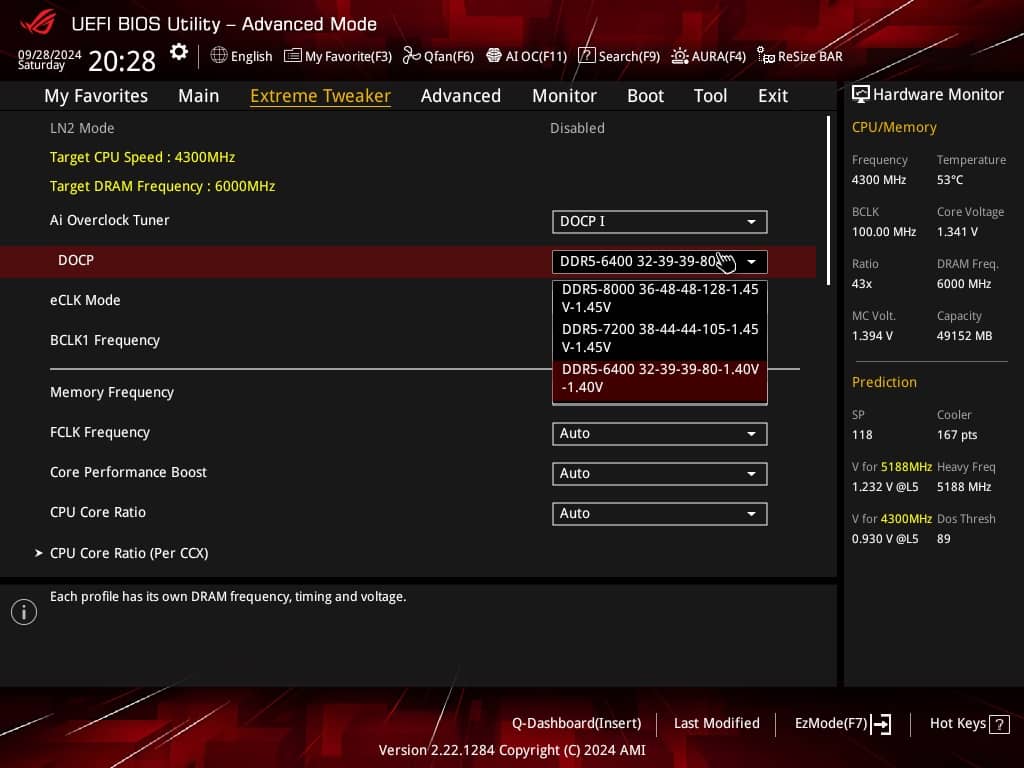The image size is (1024, 768).
Task: Click the AURA lighting icon
Action: 680,56
